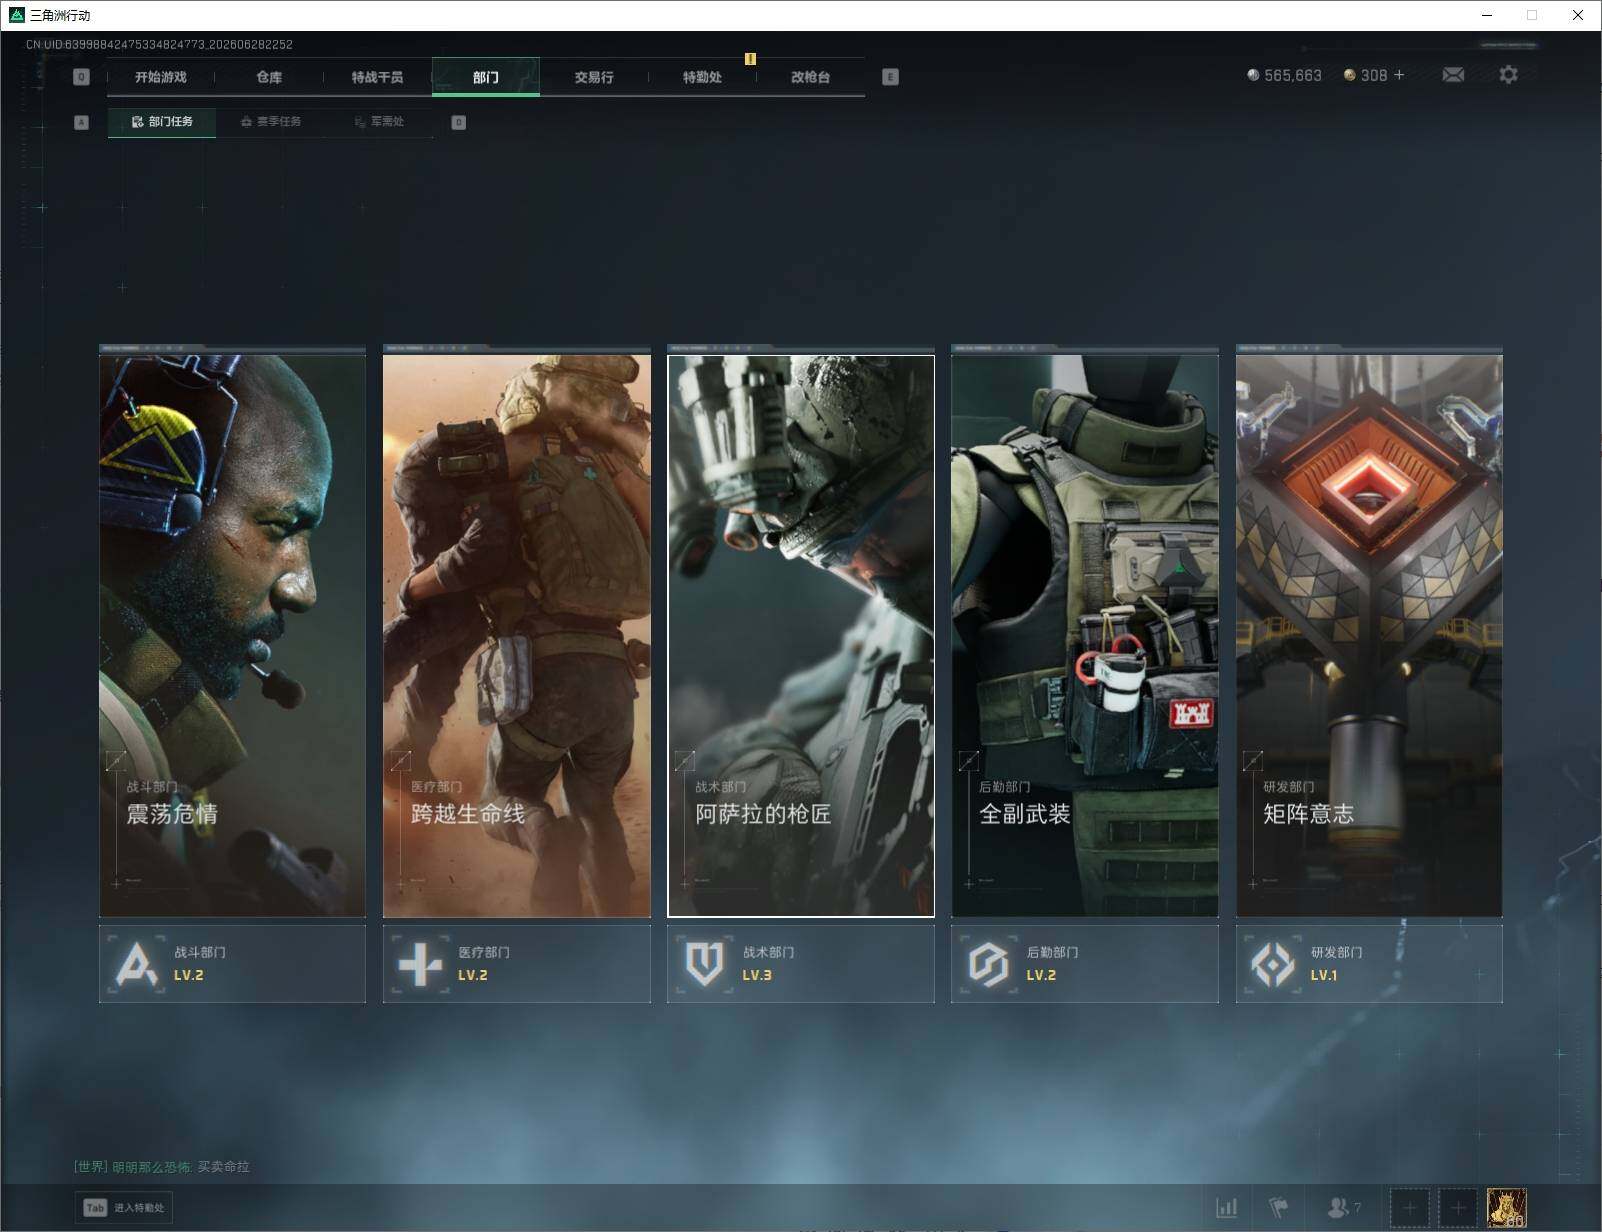The width and height of the screenshot is (1602, 1232).
Task: Click the 战斗部门 LV.2 button
Action: pyautogui.click(x=232, y=964)
